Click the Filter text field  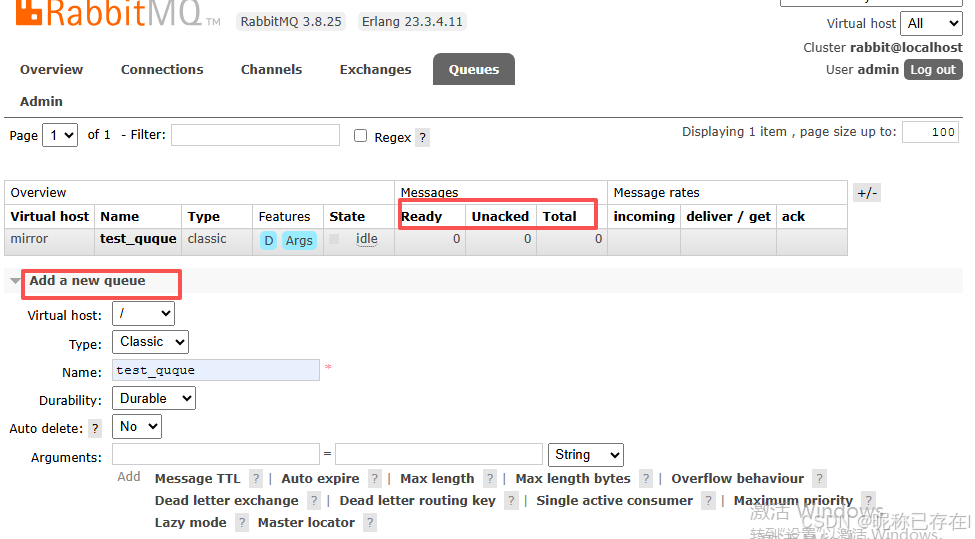[x=256, y=135]
